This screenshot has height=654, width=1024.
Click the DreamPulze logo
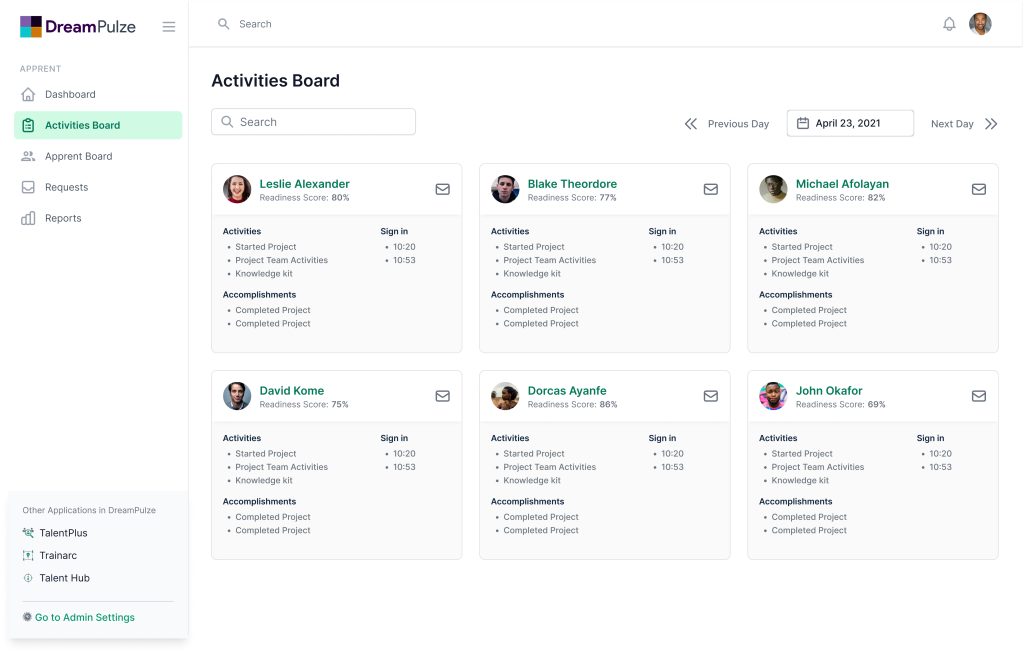tap(78, 27)
